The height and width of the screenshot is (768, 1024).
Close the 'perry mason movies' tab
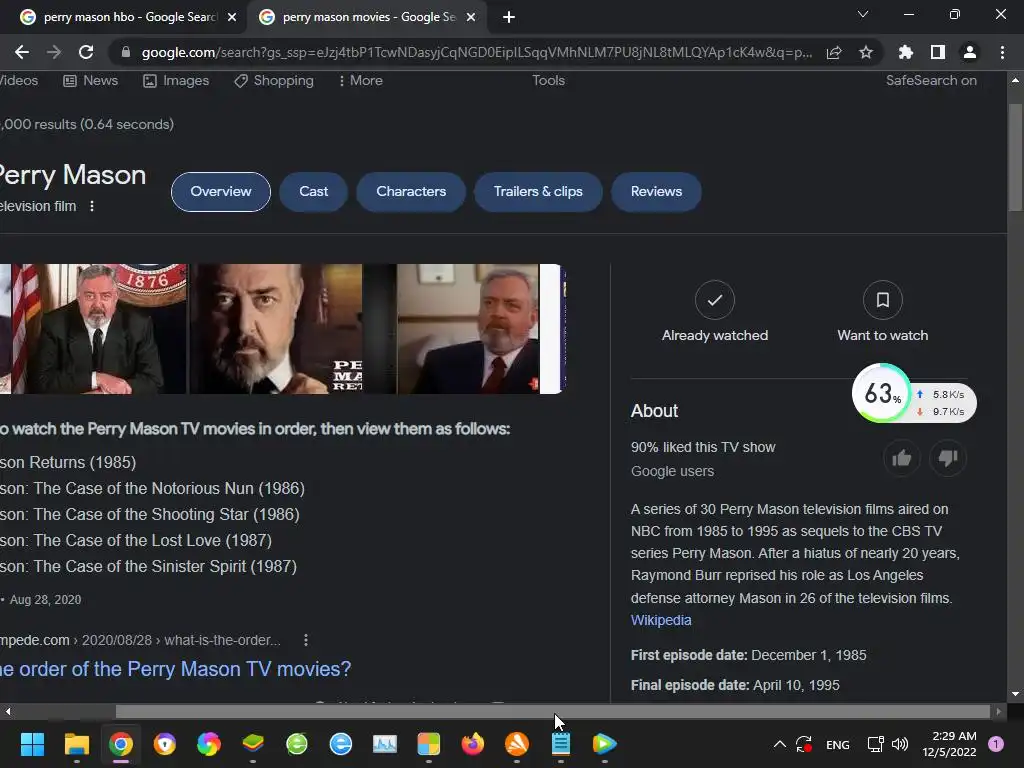click(x=471, y=17)
